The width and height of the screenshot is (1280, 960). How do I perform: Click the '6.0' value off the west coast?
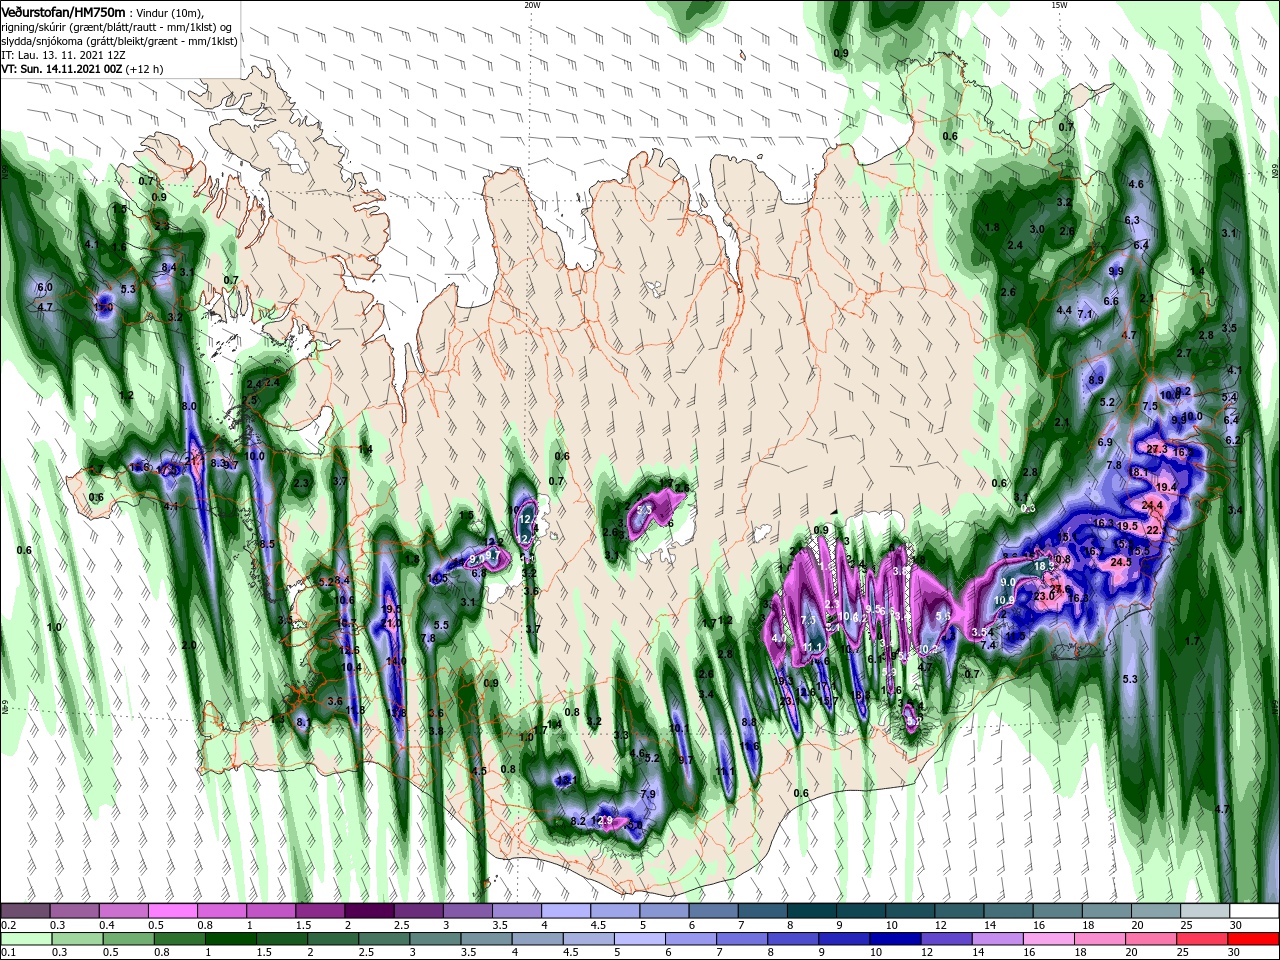point(45,287)
